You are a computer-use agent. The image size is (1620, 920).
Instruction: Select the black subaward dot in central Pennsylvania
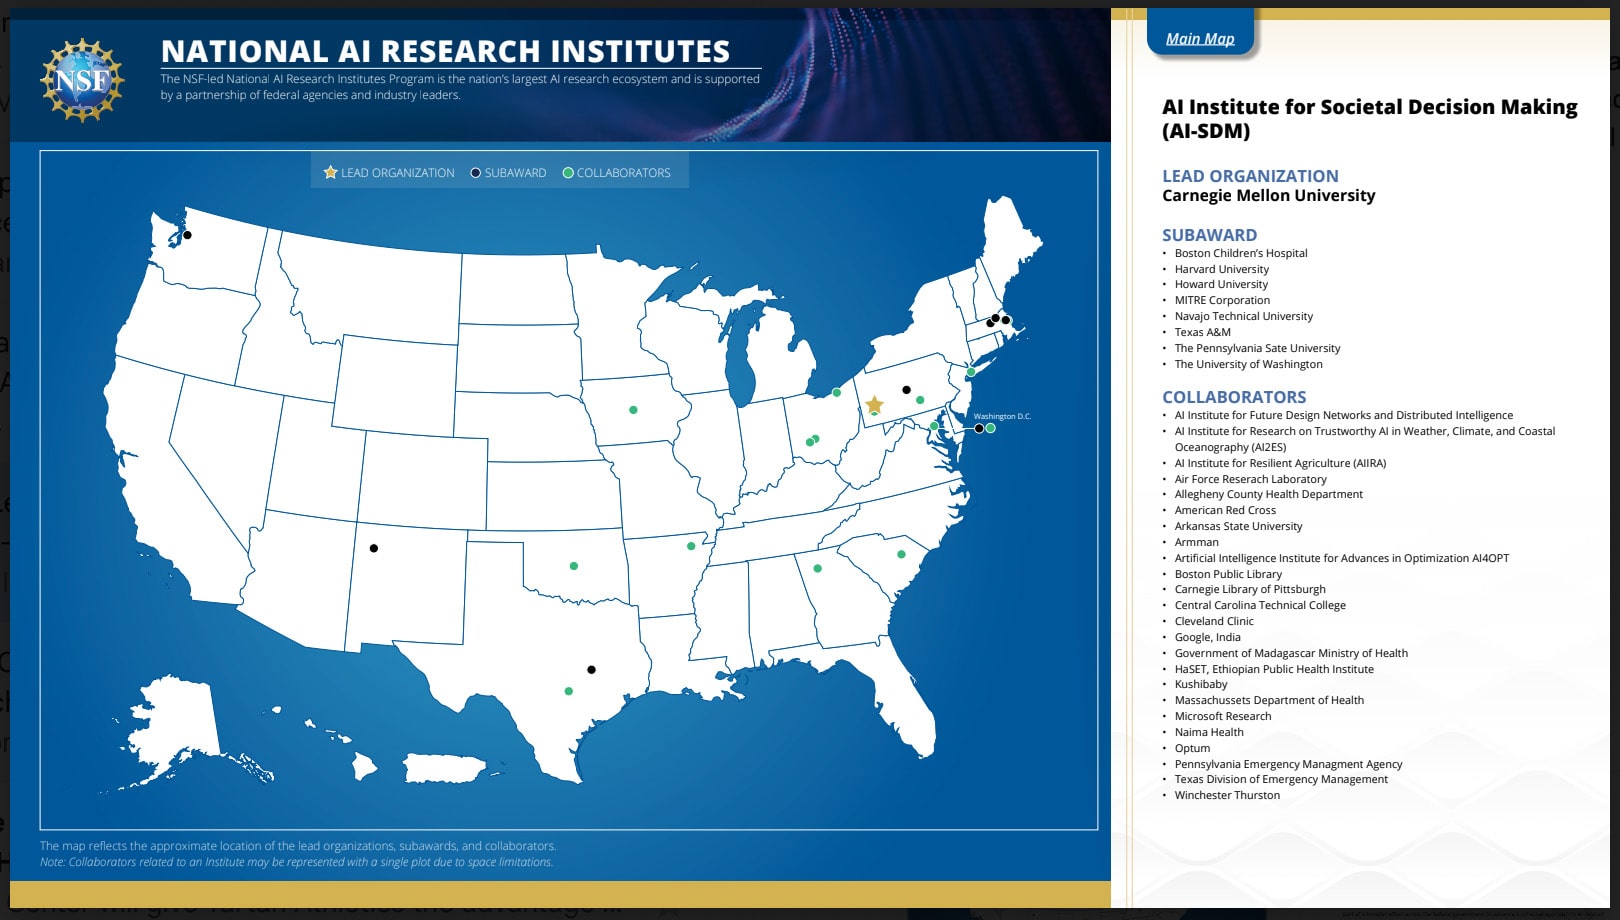click(906, 390)
